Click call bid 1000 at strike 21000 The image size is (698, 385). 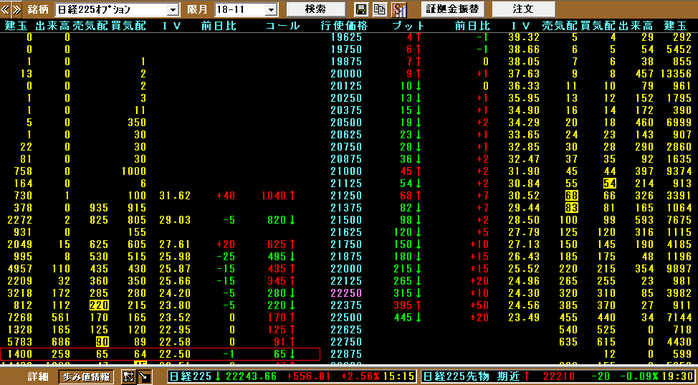[x=134, y=171]
